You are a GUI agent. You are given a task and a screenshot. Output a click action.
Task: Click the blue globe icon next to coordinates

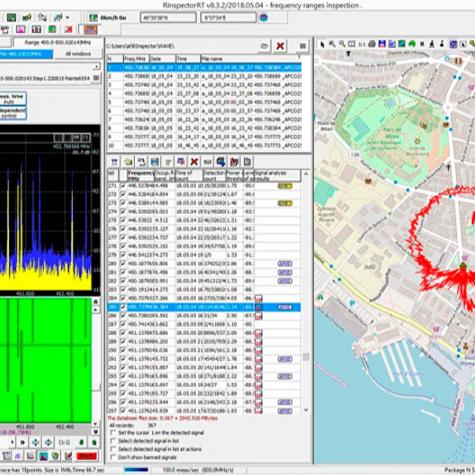click(264, 17)
